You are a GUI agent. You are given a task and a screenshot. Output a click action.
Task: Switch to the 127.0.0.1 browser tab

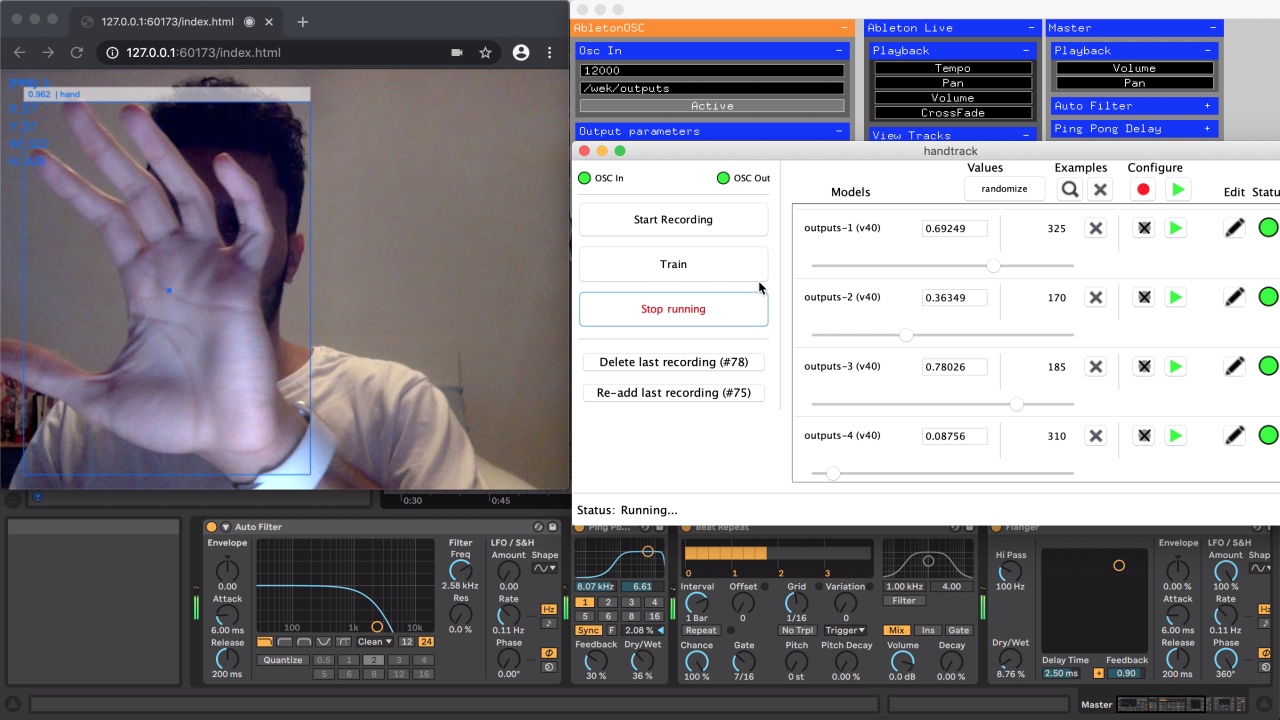[167, 21]
